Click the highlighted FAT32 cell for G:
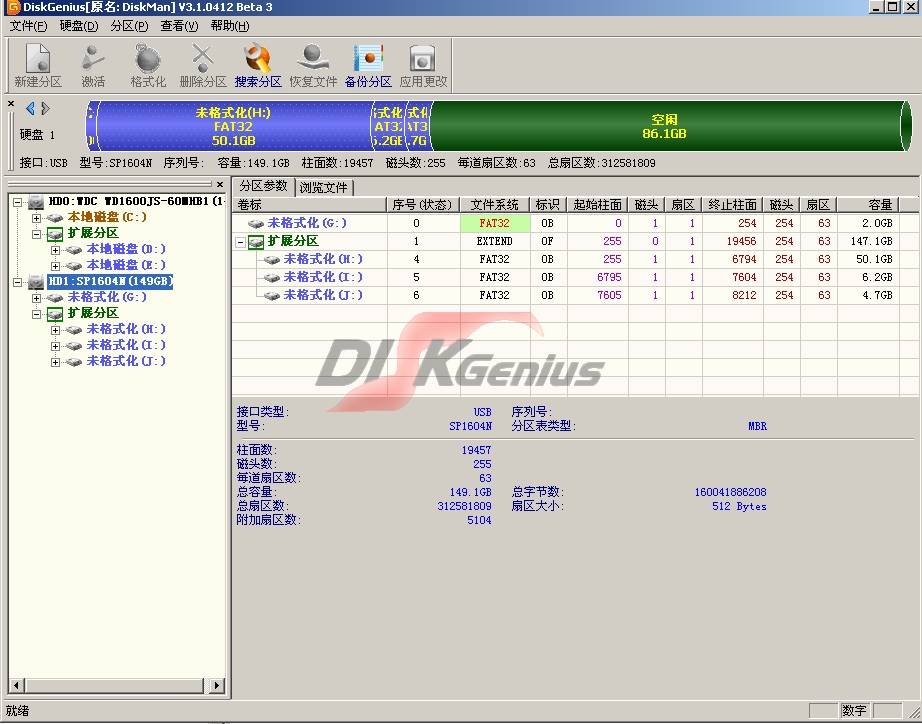Screen dimensions: 922x724 (495, 223)
